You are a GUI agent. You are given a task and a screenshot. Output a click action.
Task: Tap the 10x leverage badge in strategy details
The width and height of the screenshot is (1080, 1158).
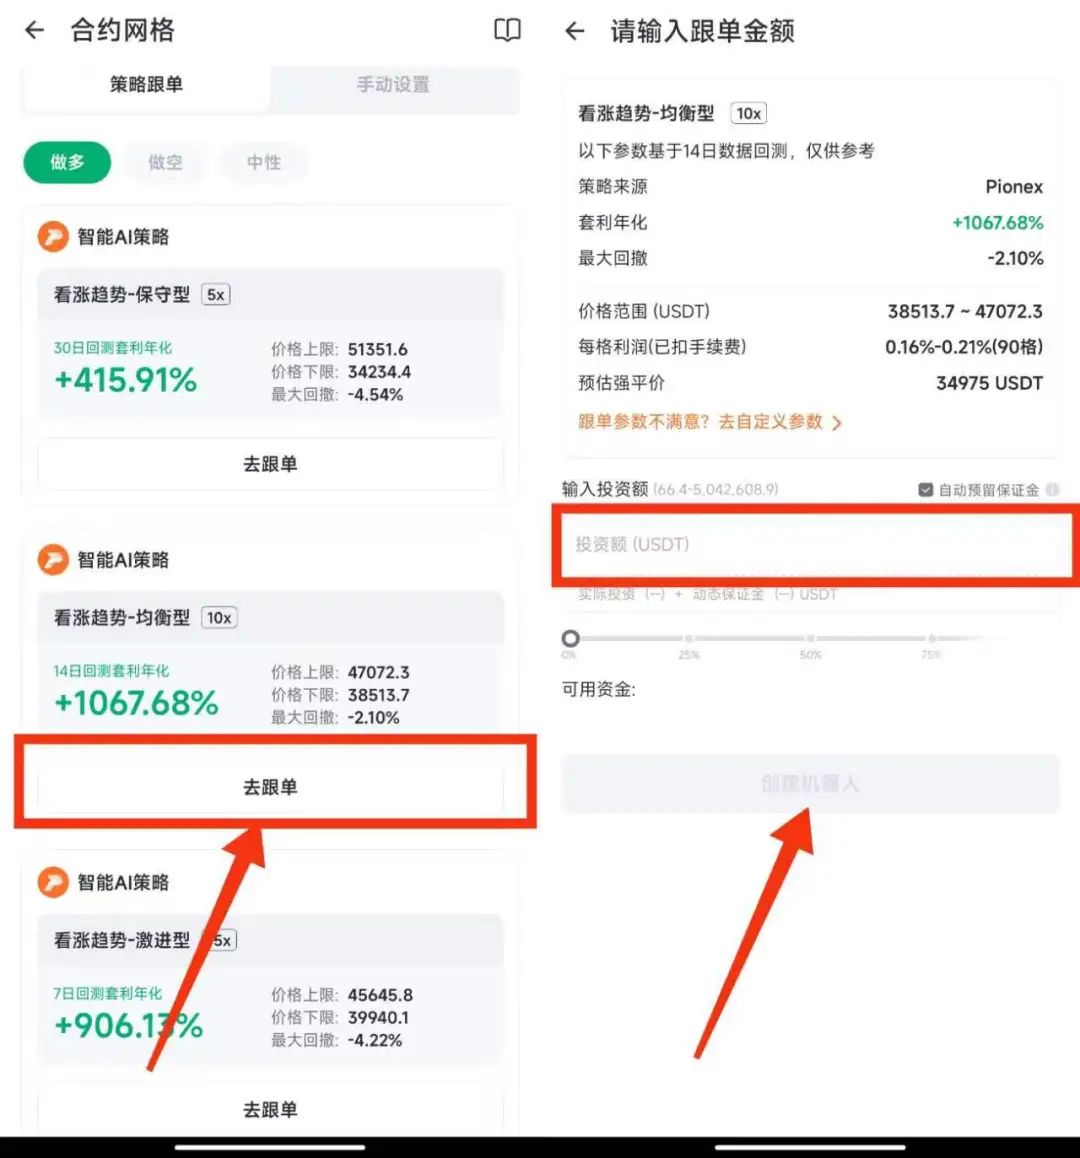[748, 114]
